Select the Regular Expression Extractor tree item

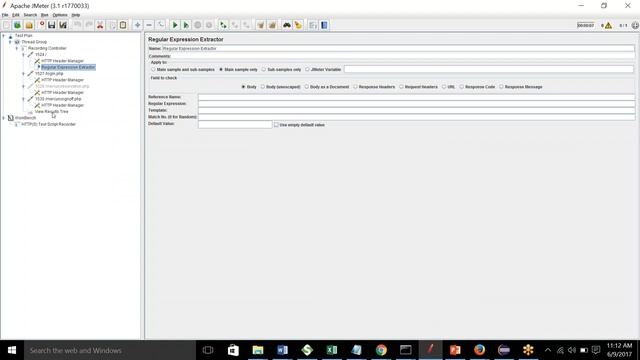(68, 67)
